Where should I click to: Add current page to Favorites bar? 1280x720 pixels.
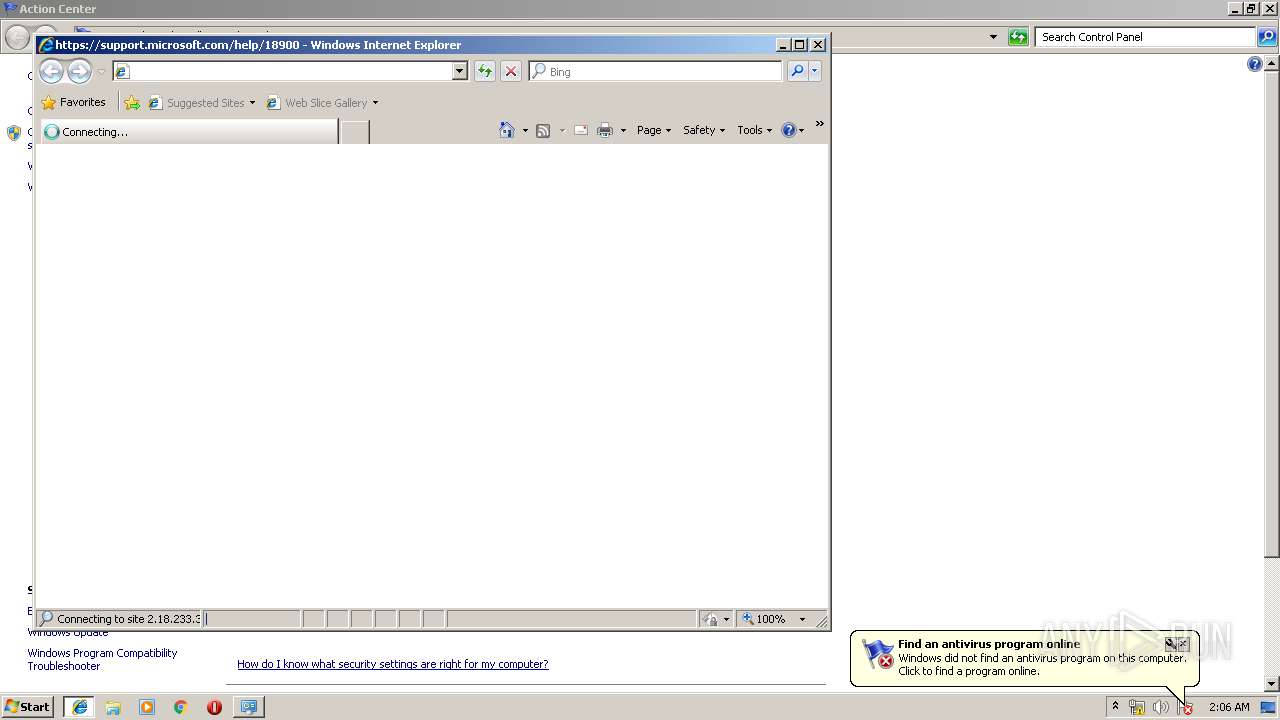pyautogui.click(x=132, y=102)
